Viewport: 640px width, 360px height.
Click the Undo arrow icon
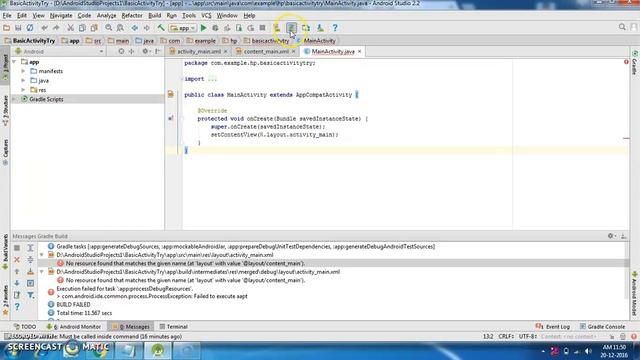pos(44,28)
